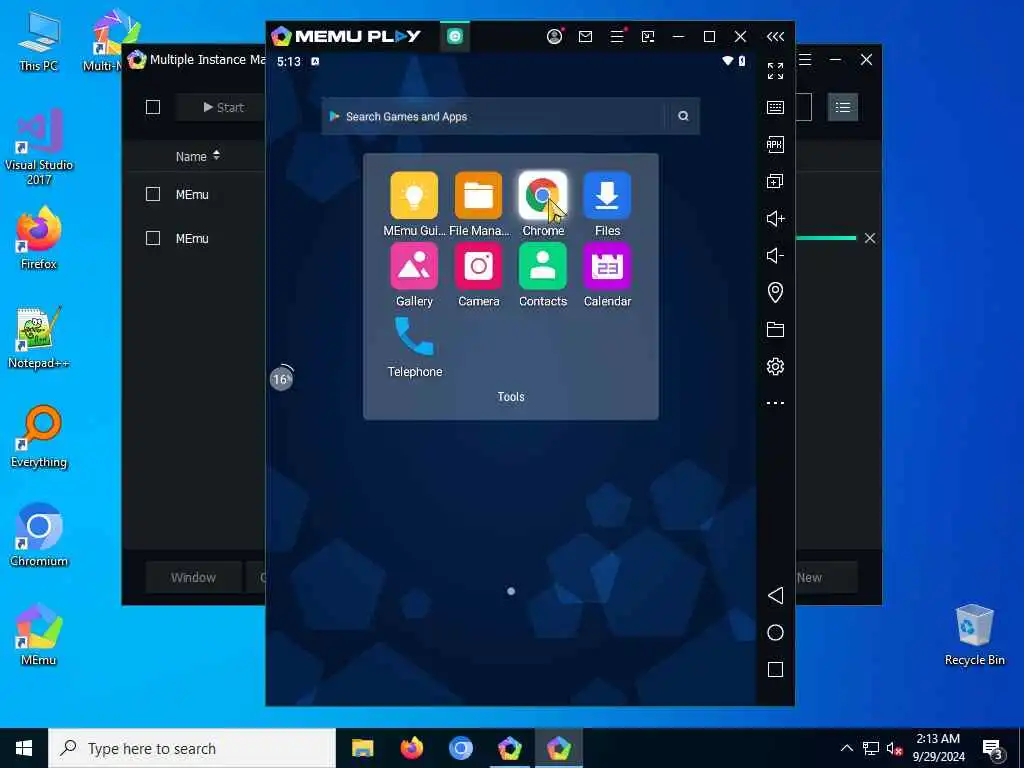1024x768 pixels.
Task: Click the search magnifier in Search Games bar
Action: tap(683, 116)
